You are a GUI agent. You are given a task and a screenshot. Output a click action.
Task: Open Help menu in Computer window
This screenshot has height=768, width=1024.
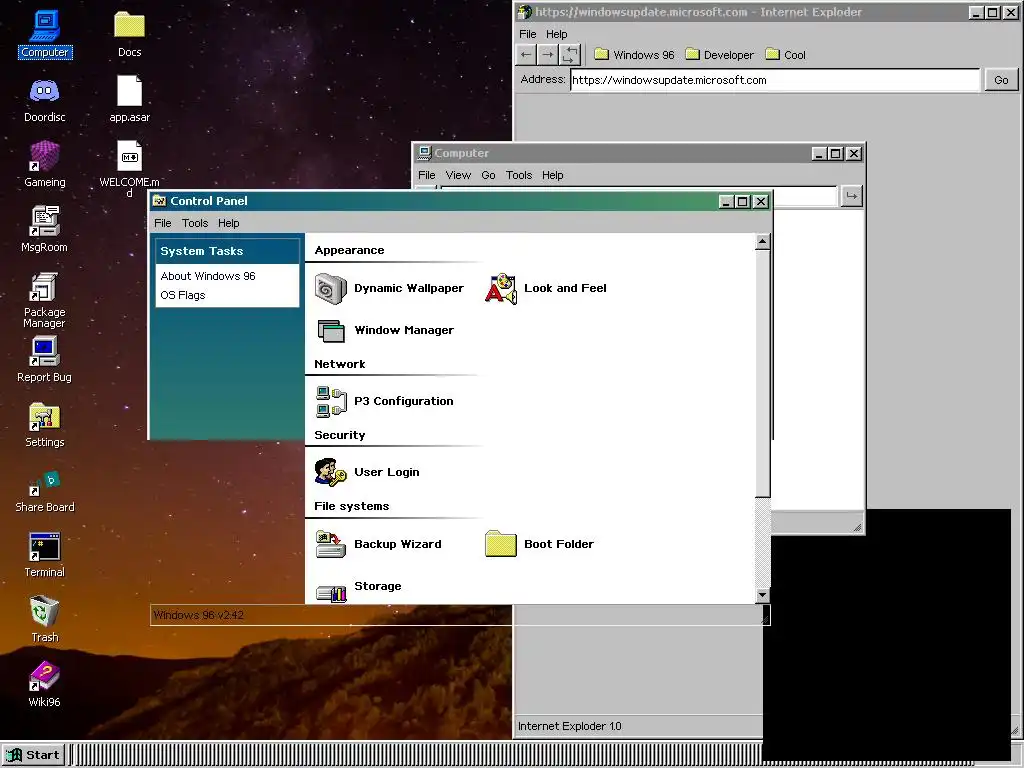tap(552, 175)
